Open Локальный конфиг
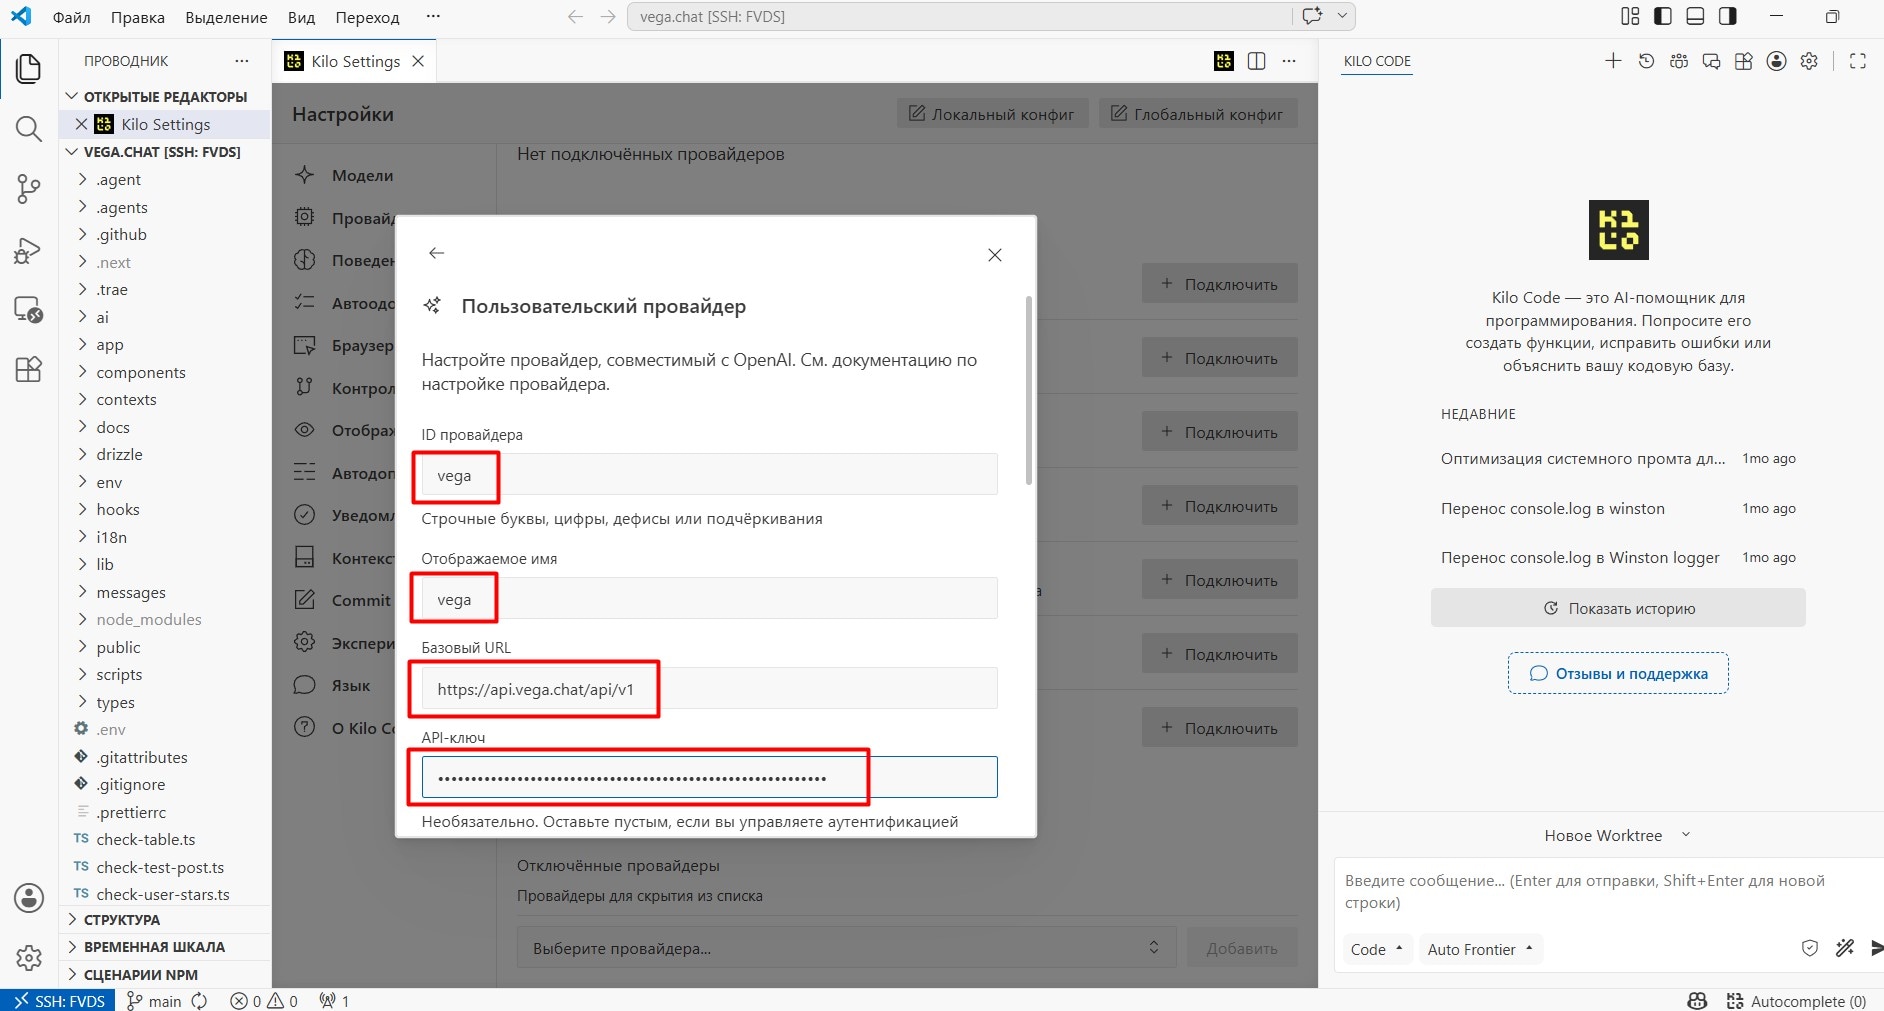 tap(993, 114)
